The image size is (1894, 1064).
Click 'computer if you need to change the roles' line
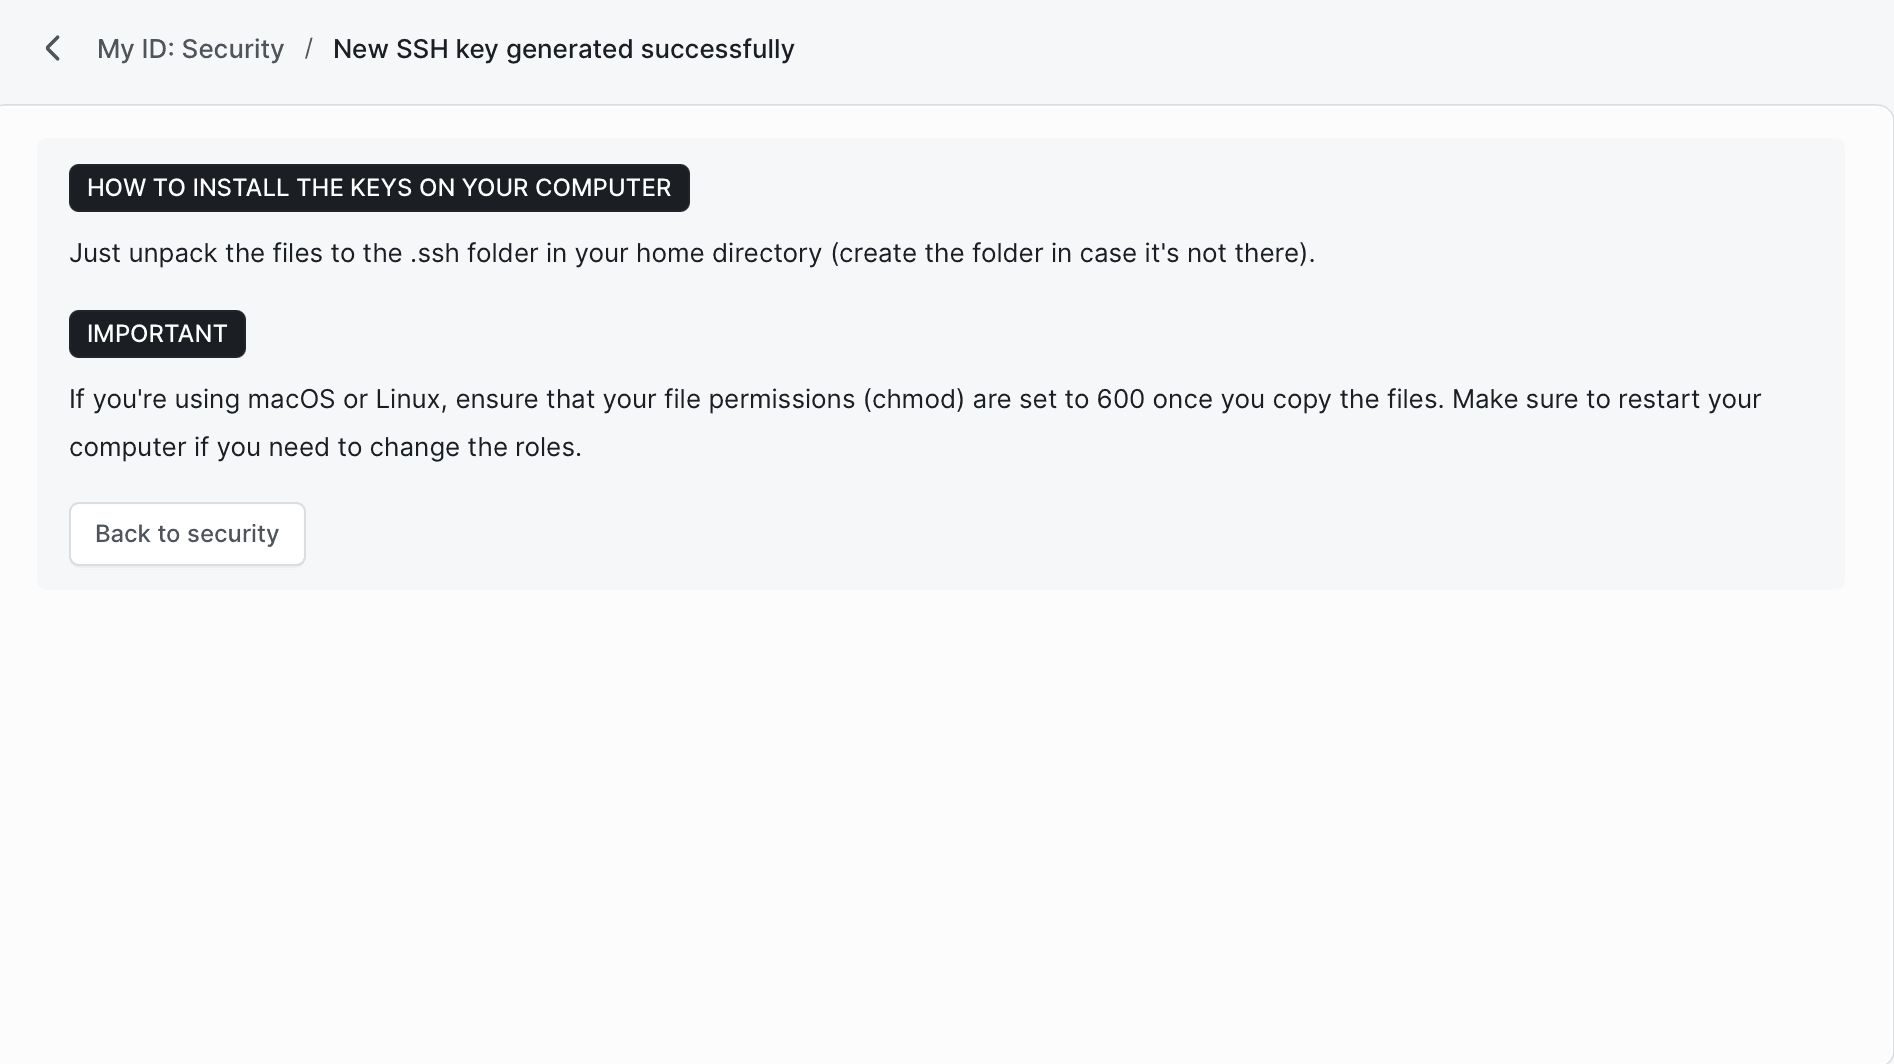point(325,447)
